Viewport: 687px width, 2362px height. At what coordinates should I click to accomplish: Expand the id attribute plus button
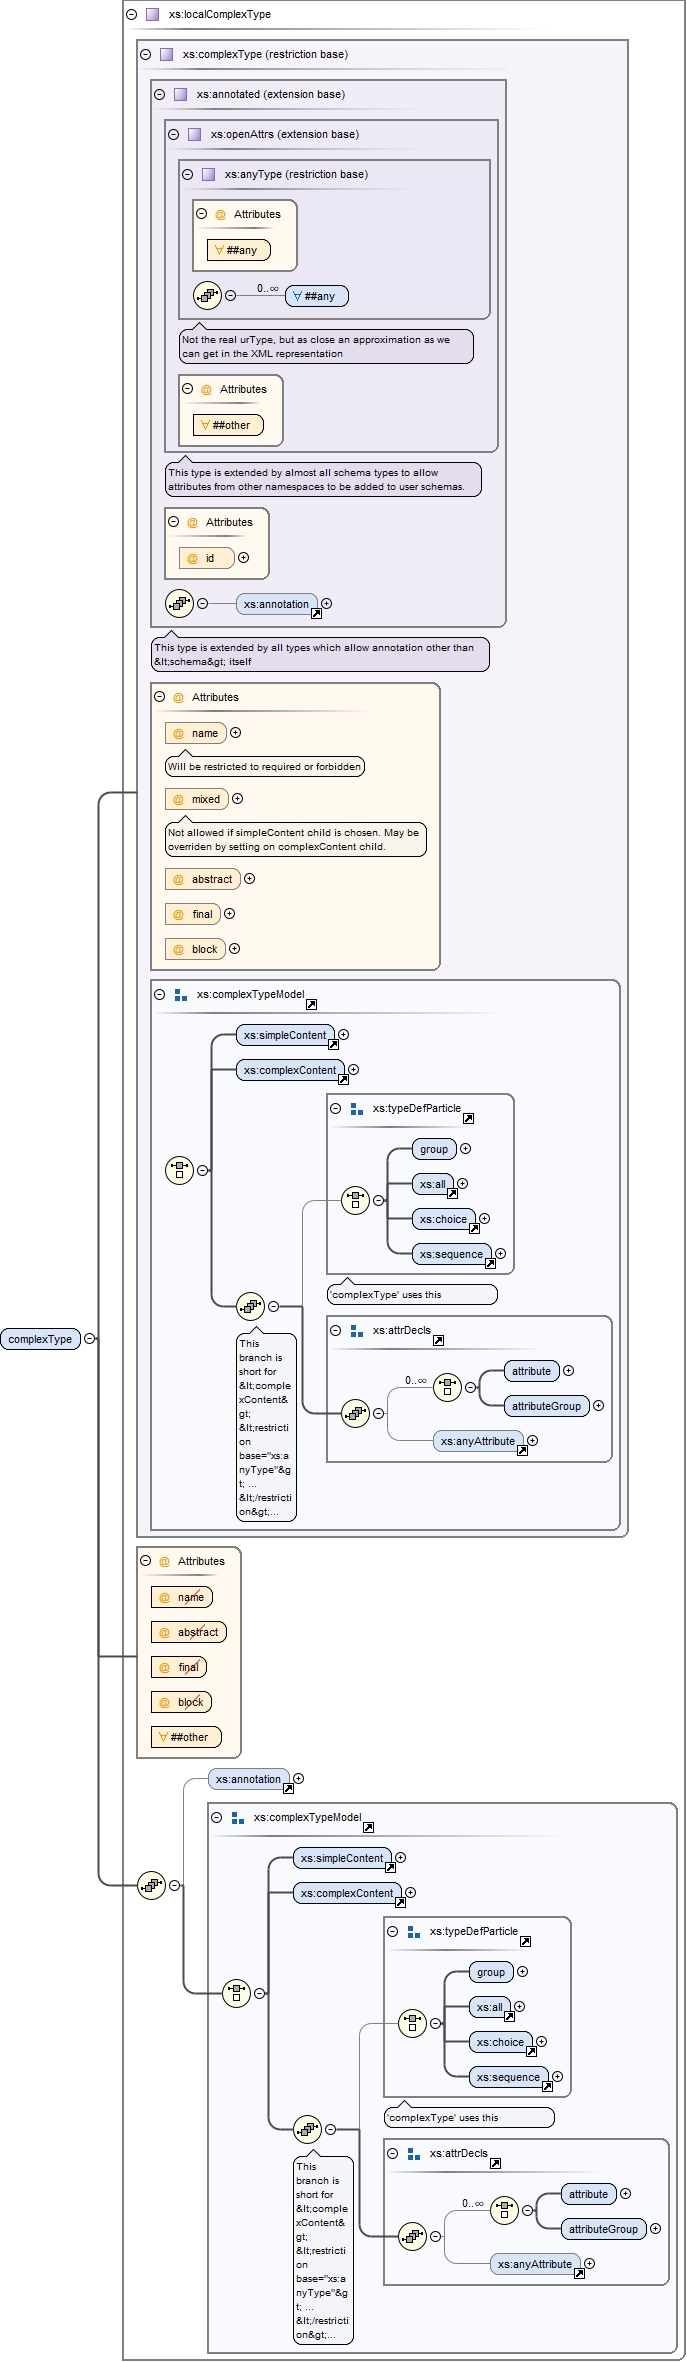[x=243, y=558]
